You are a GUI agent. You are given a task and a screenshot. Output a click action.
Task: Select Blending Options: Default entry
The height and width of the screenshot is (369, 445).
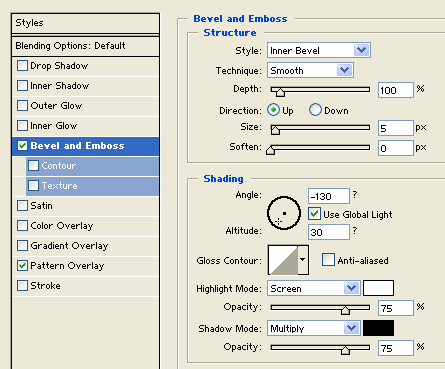pyautogui.click(x=85, y=46)
